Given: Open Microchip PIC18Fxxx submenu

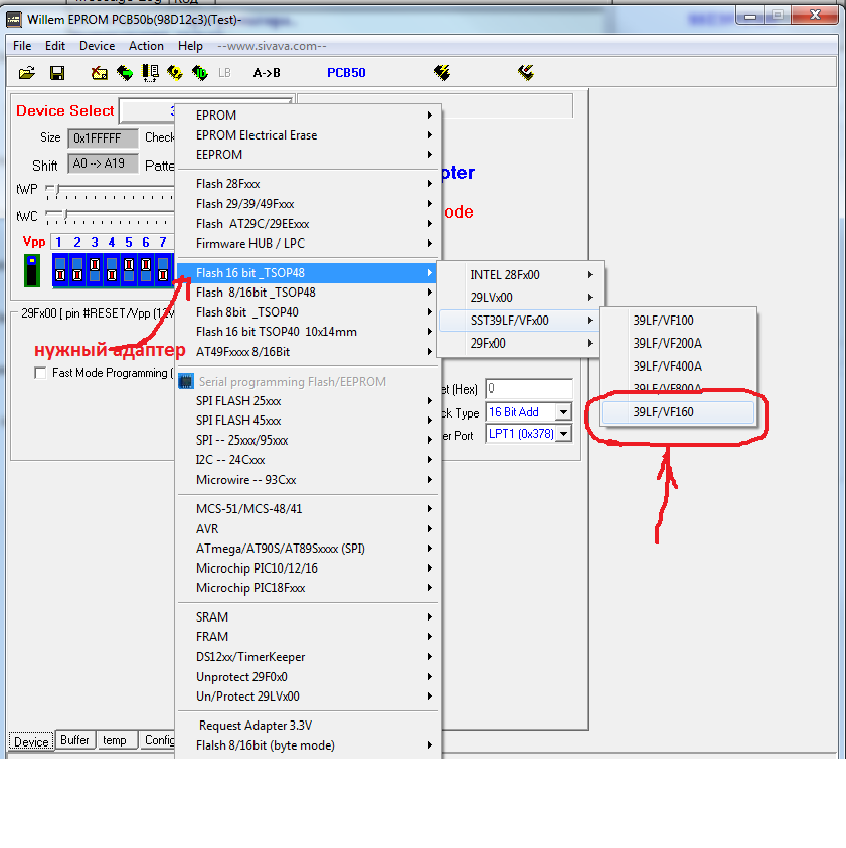Looking at the screenshot, I should click(x=309, y=588).
